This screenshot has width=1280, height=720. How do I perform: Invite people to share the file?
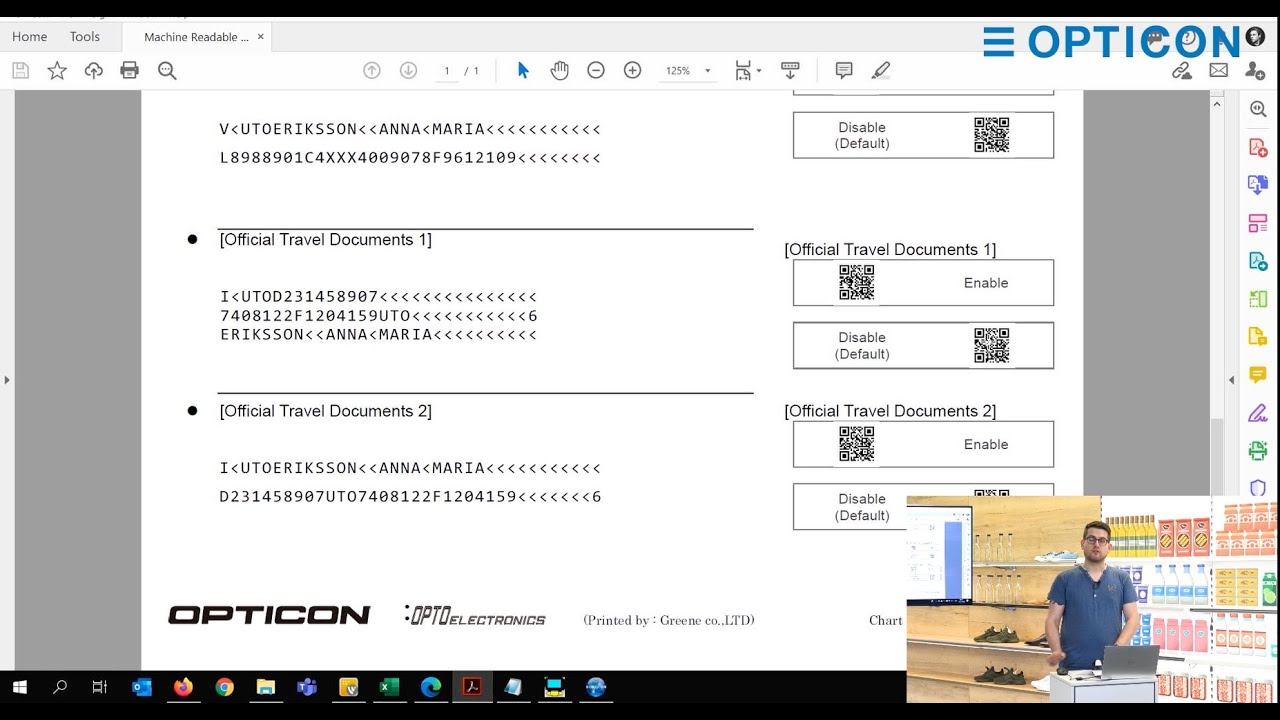tap(1254, 70)
